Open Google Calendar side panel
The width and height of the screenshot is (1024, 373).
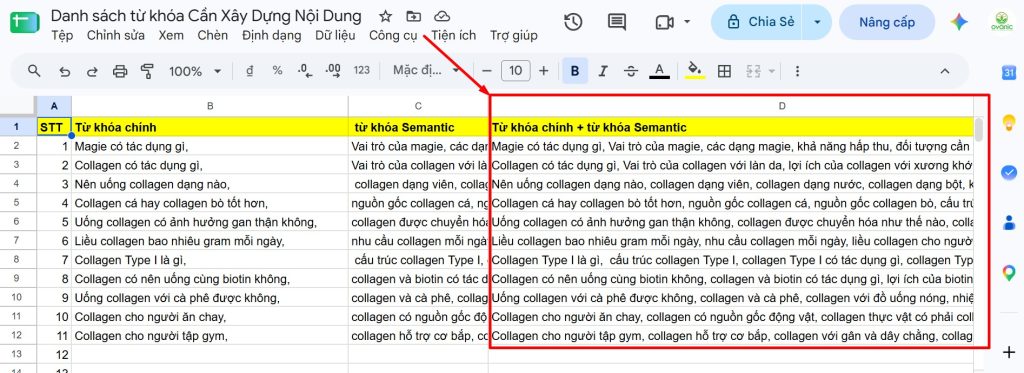(1009, 73)
